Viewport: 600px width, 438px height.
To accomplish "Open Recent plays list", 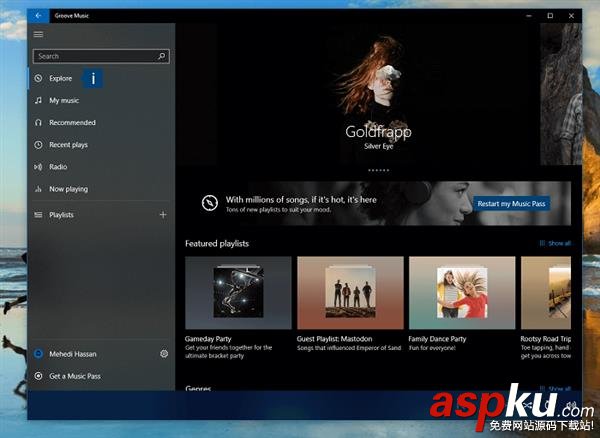I will [101, 145].
